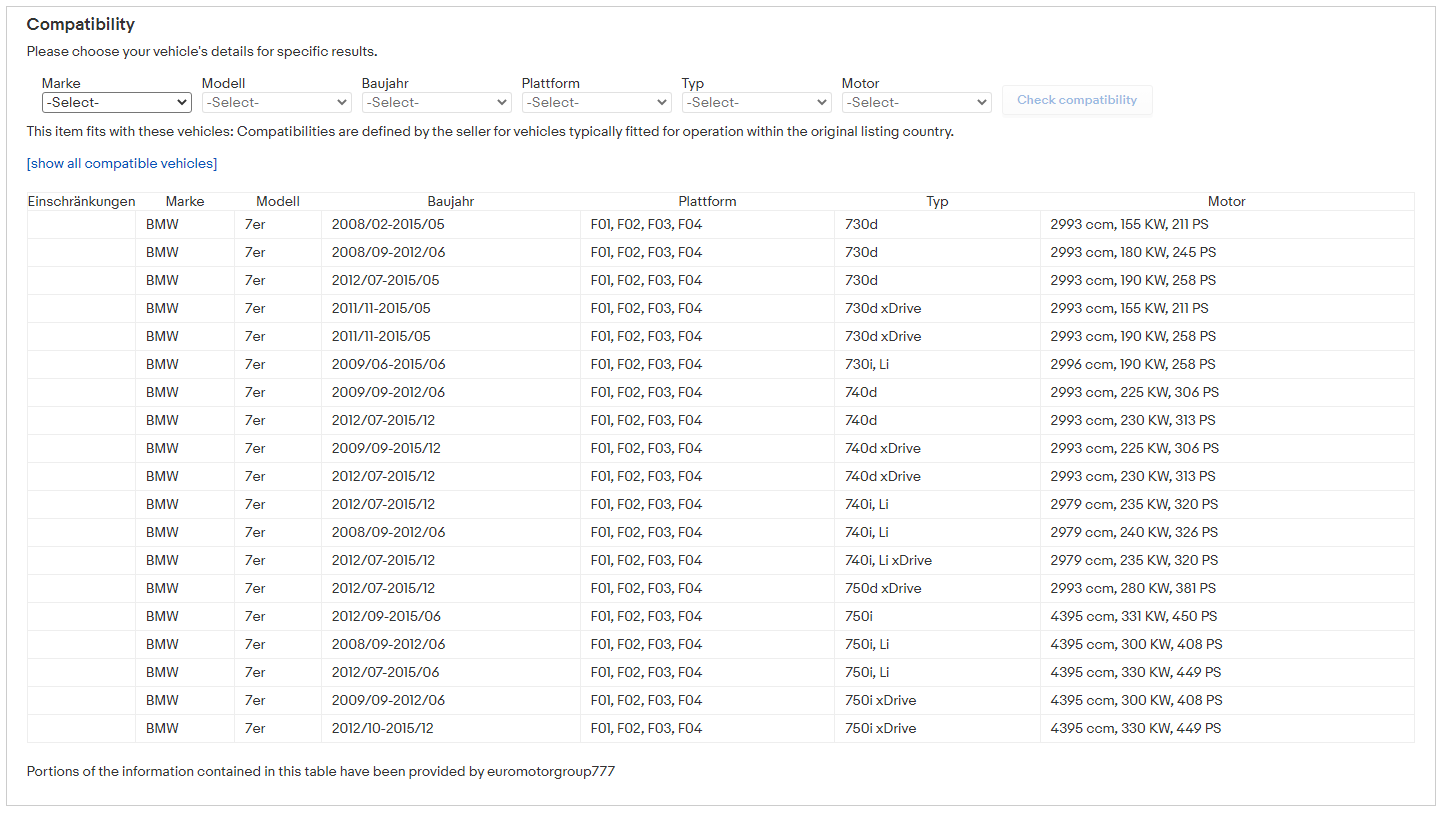This screenshot has height=813, width=1445.
Task: Click the Baujahr dropdown chevron arrow
Action: click(502, 102)
